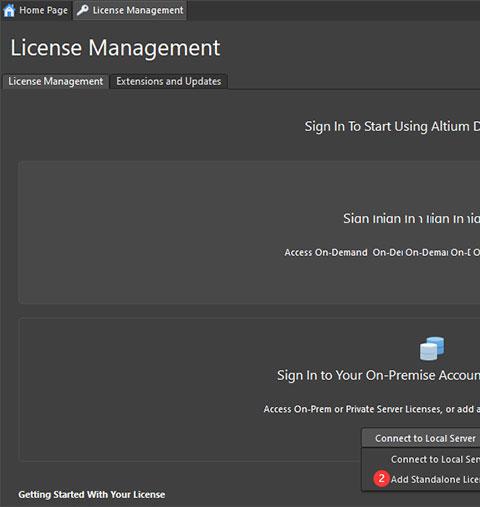
Task: Click the red number 2 badge
Action: point(381,479)
